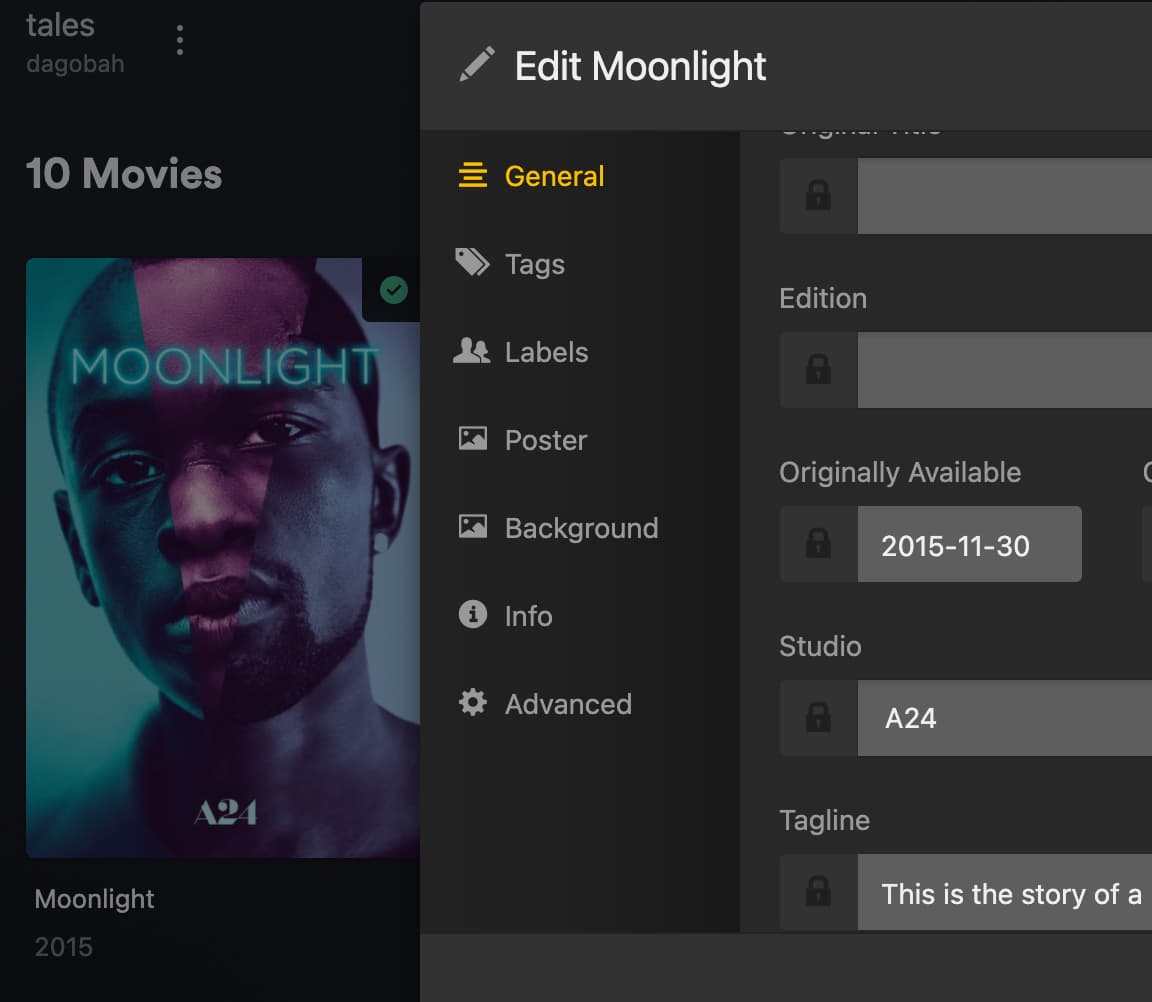This screenshot has width=1152, height=1002.
Task: Click the Originally Available label
Action: (900, 472)
